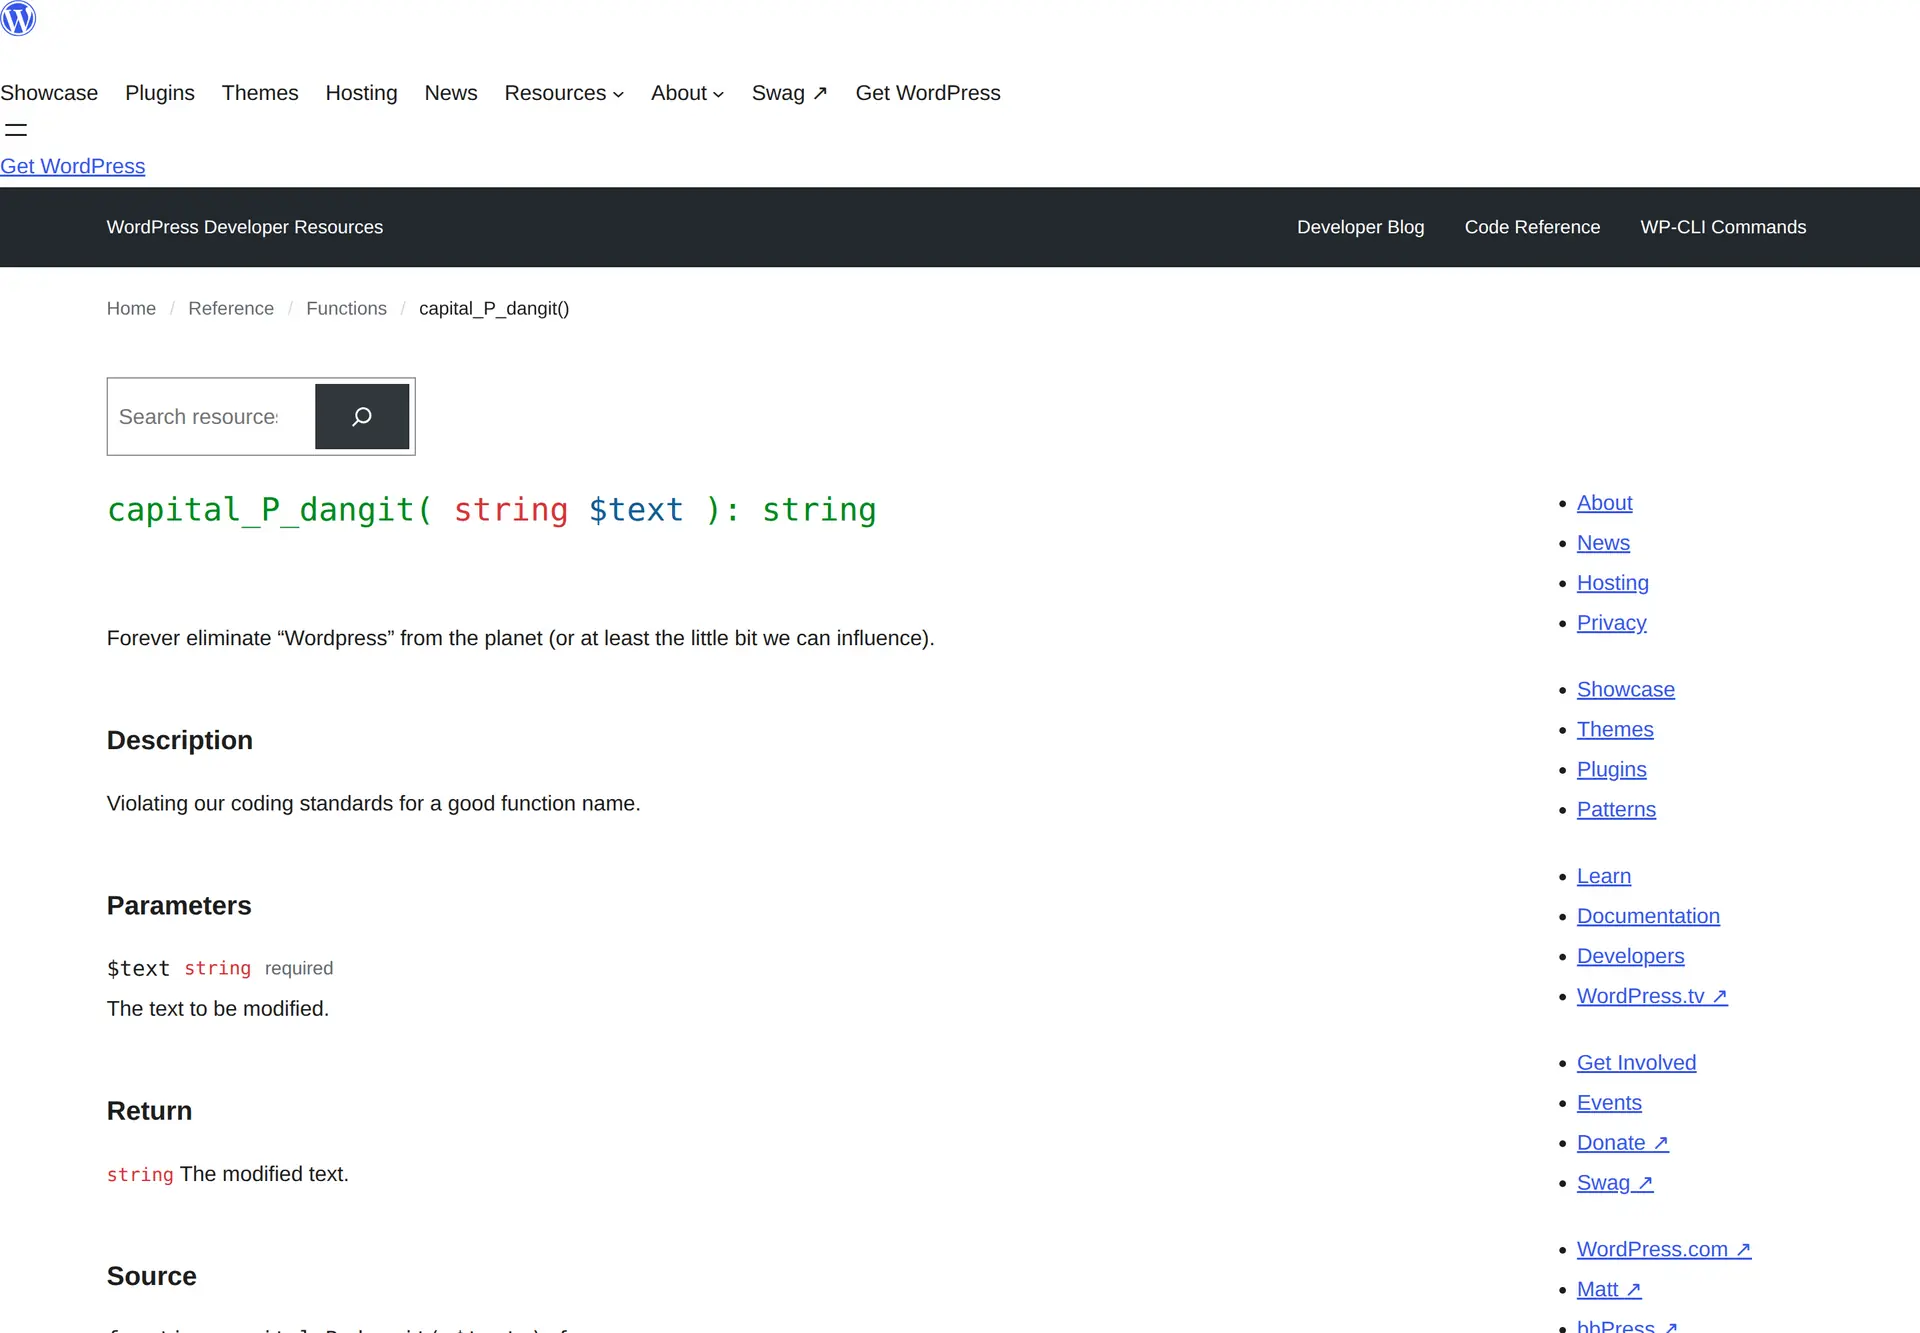The image size is (1920, 1333).
Task: Focus the Search resources input field
Action: 212,416
